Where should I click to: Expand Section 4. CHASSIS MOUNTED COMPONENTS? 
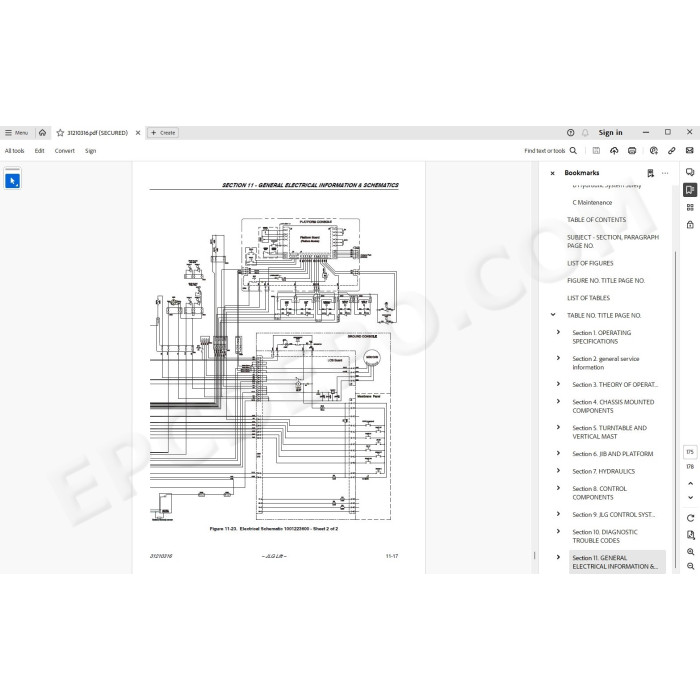pyautogui.click(x=558, y=401)
